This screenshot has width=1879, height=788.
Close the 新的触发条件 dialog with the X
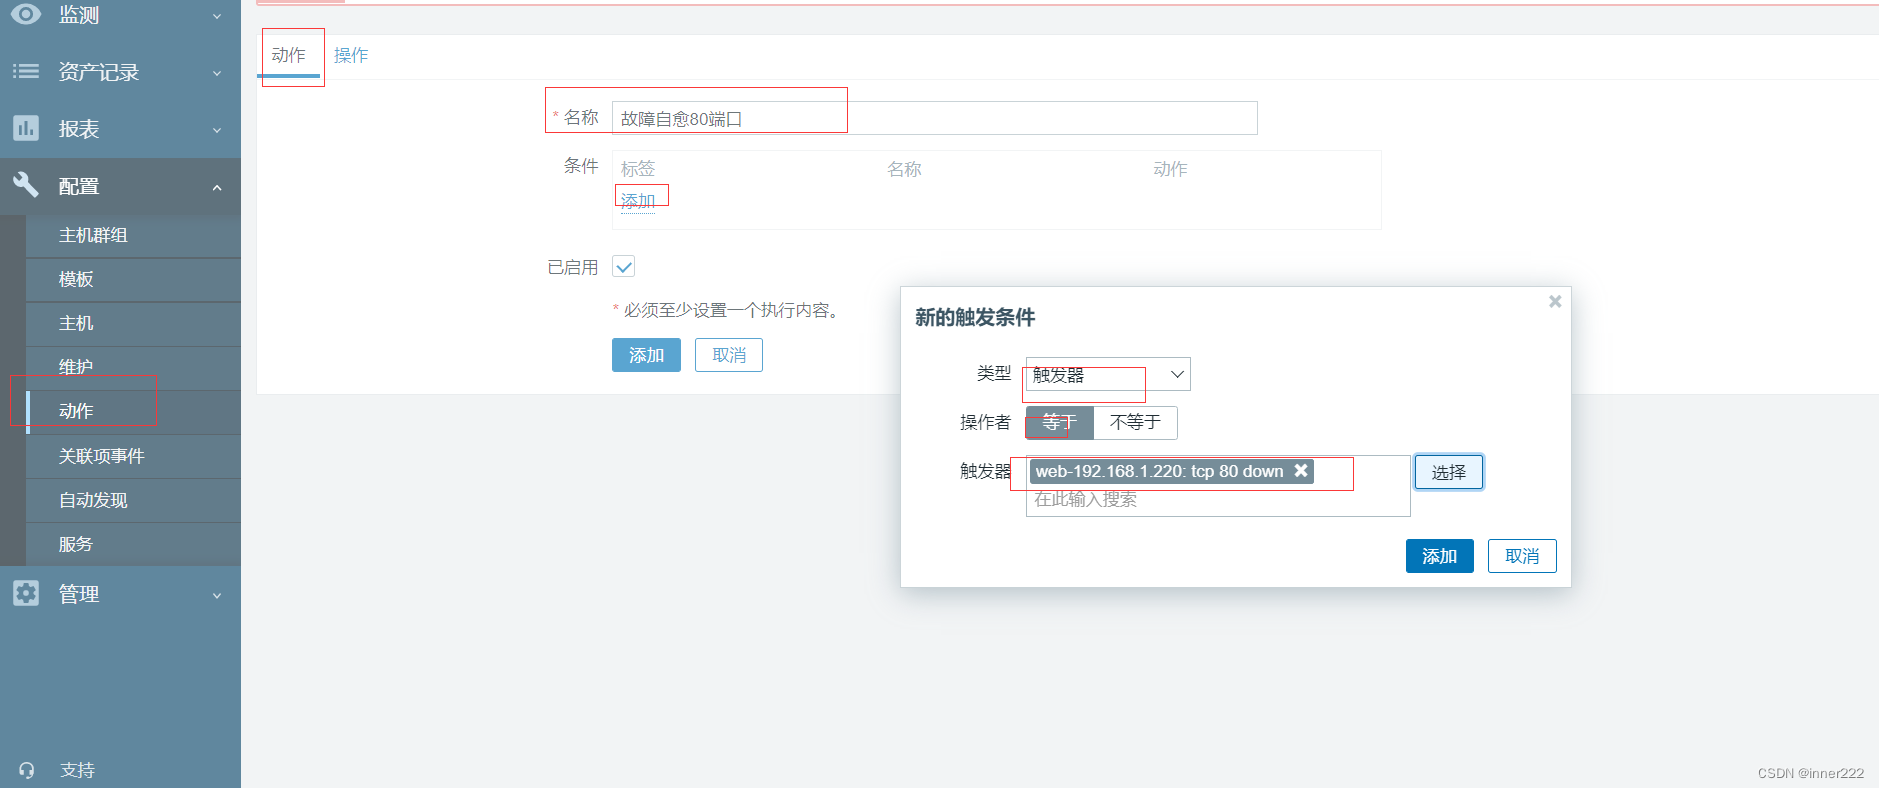pos(1555,301)
